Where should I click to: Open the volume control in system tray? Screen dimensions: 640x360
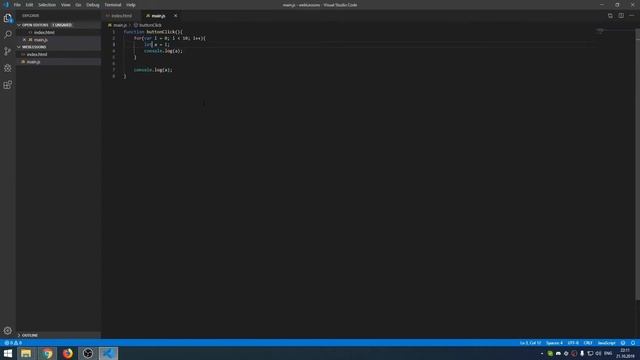598,353
